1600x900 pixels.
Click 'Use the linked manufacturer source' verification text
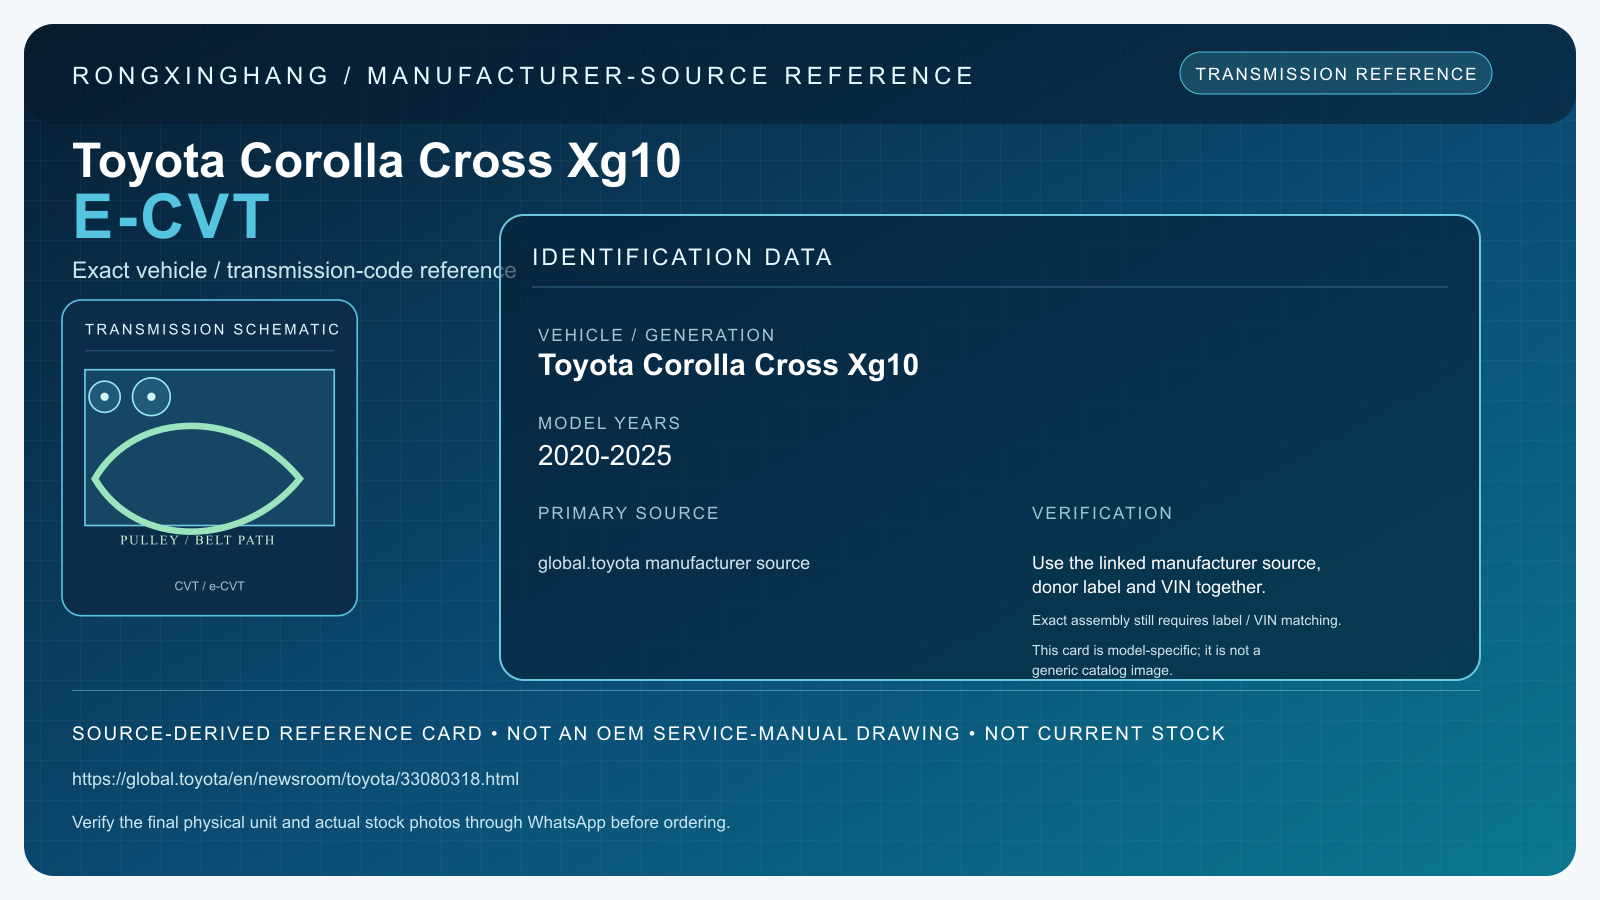[1176, 575]
